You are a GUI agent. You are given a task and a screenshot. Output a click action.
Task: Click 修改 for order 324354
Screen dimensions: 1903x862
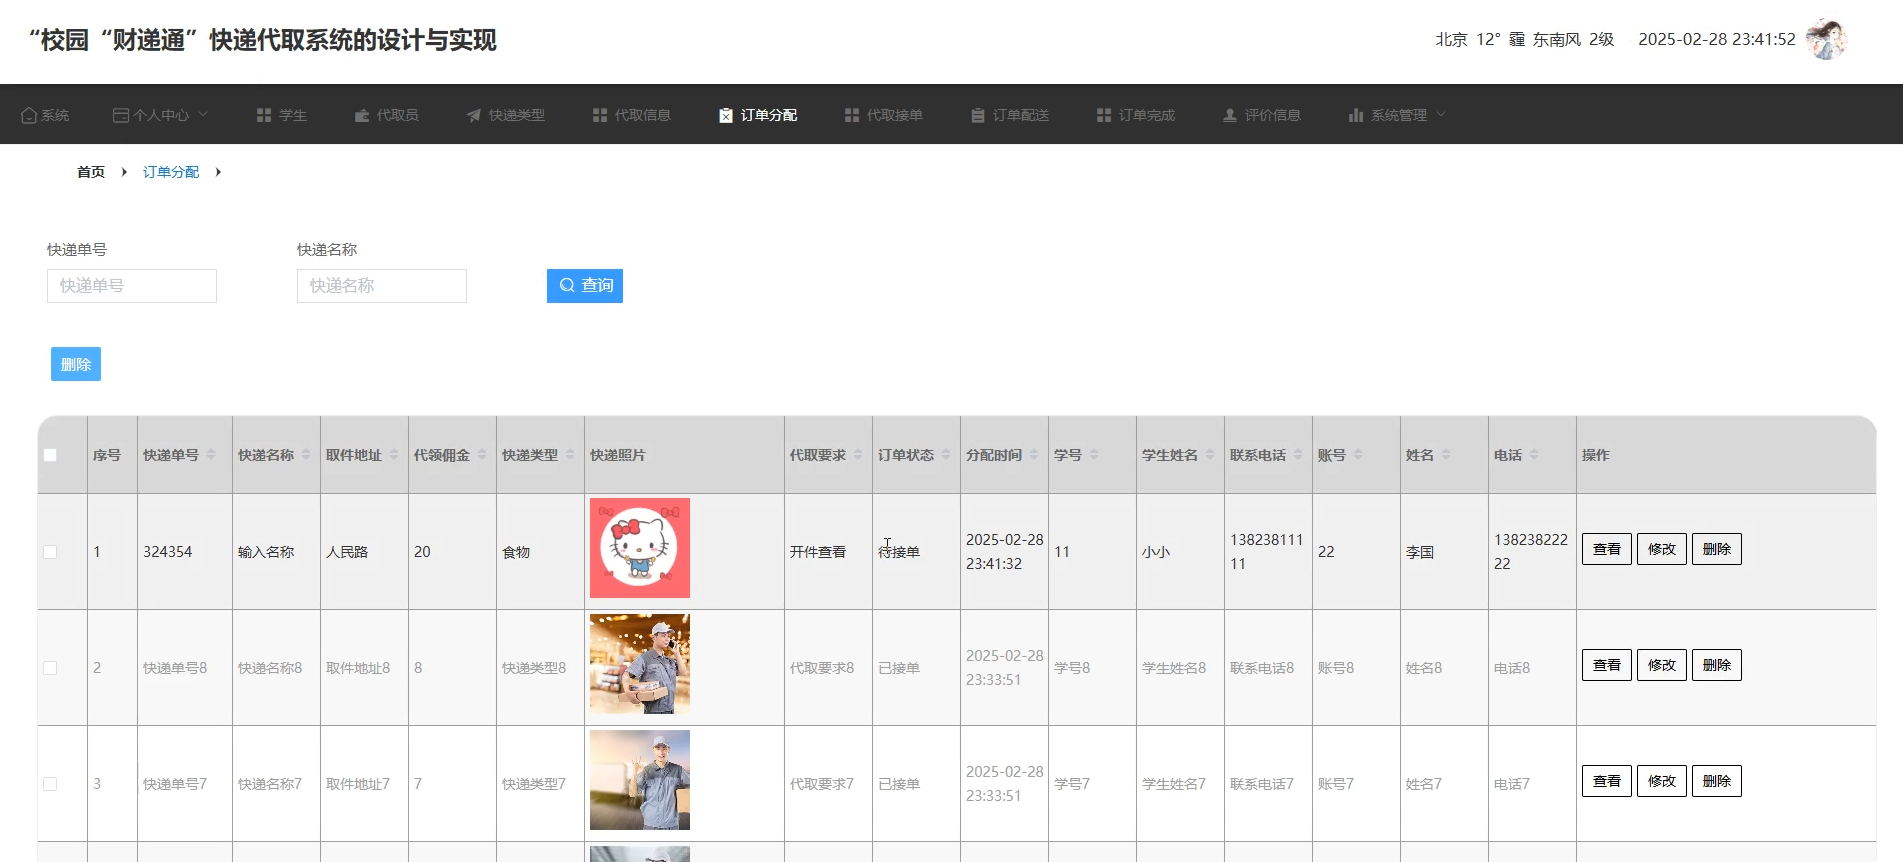pos(1662,549)
